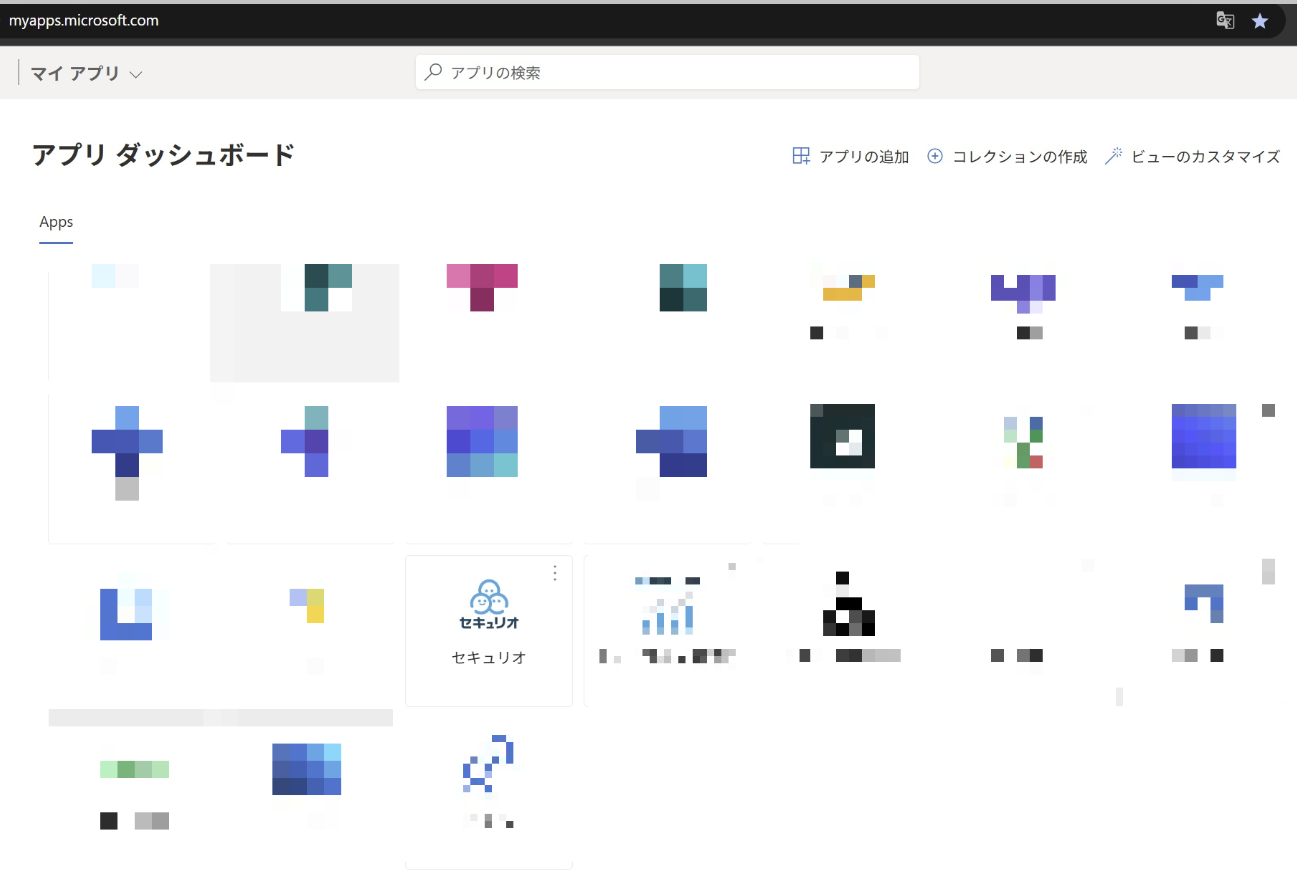Open ビューのカスタマイズ
Screen dimensions: 1297x877
pos(1192,157)
